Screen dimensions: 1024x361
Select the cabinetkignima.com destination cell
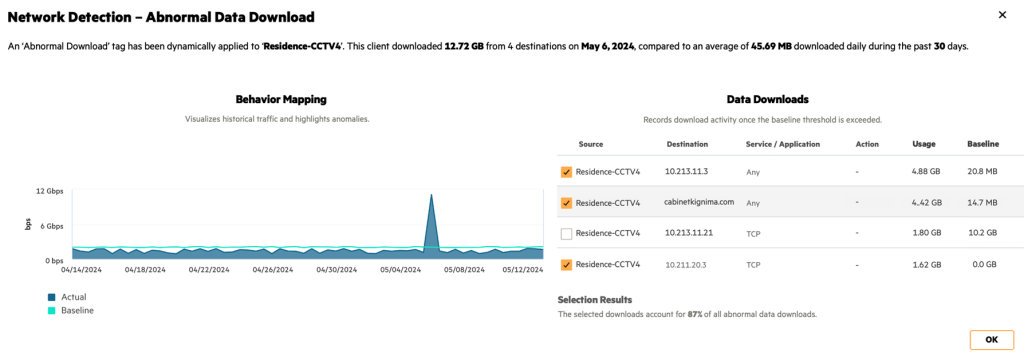pos(699,202)
